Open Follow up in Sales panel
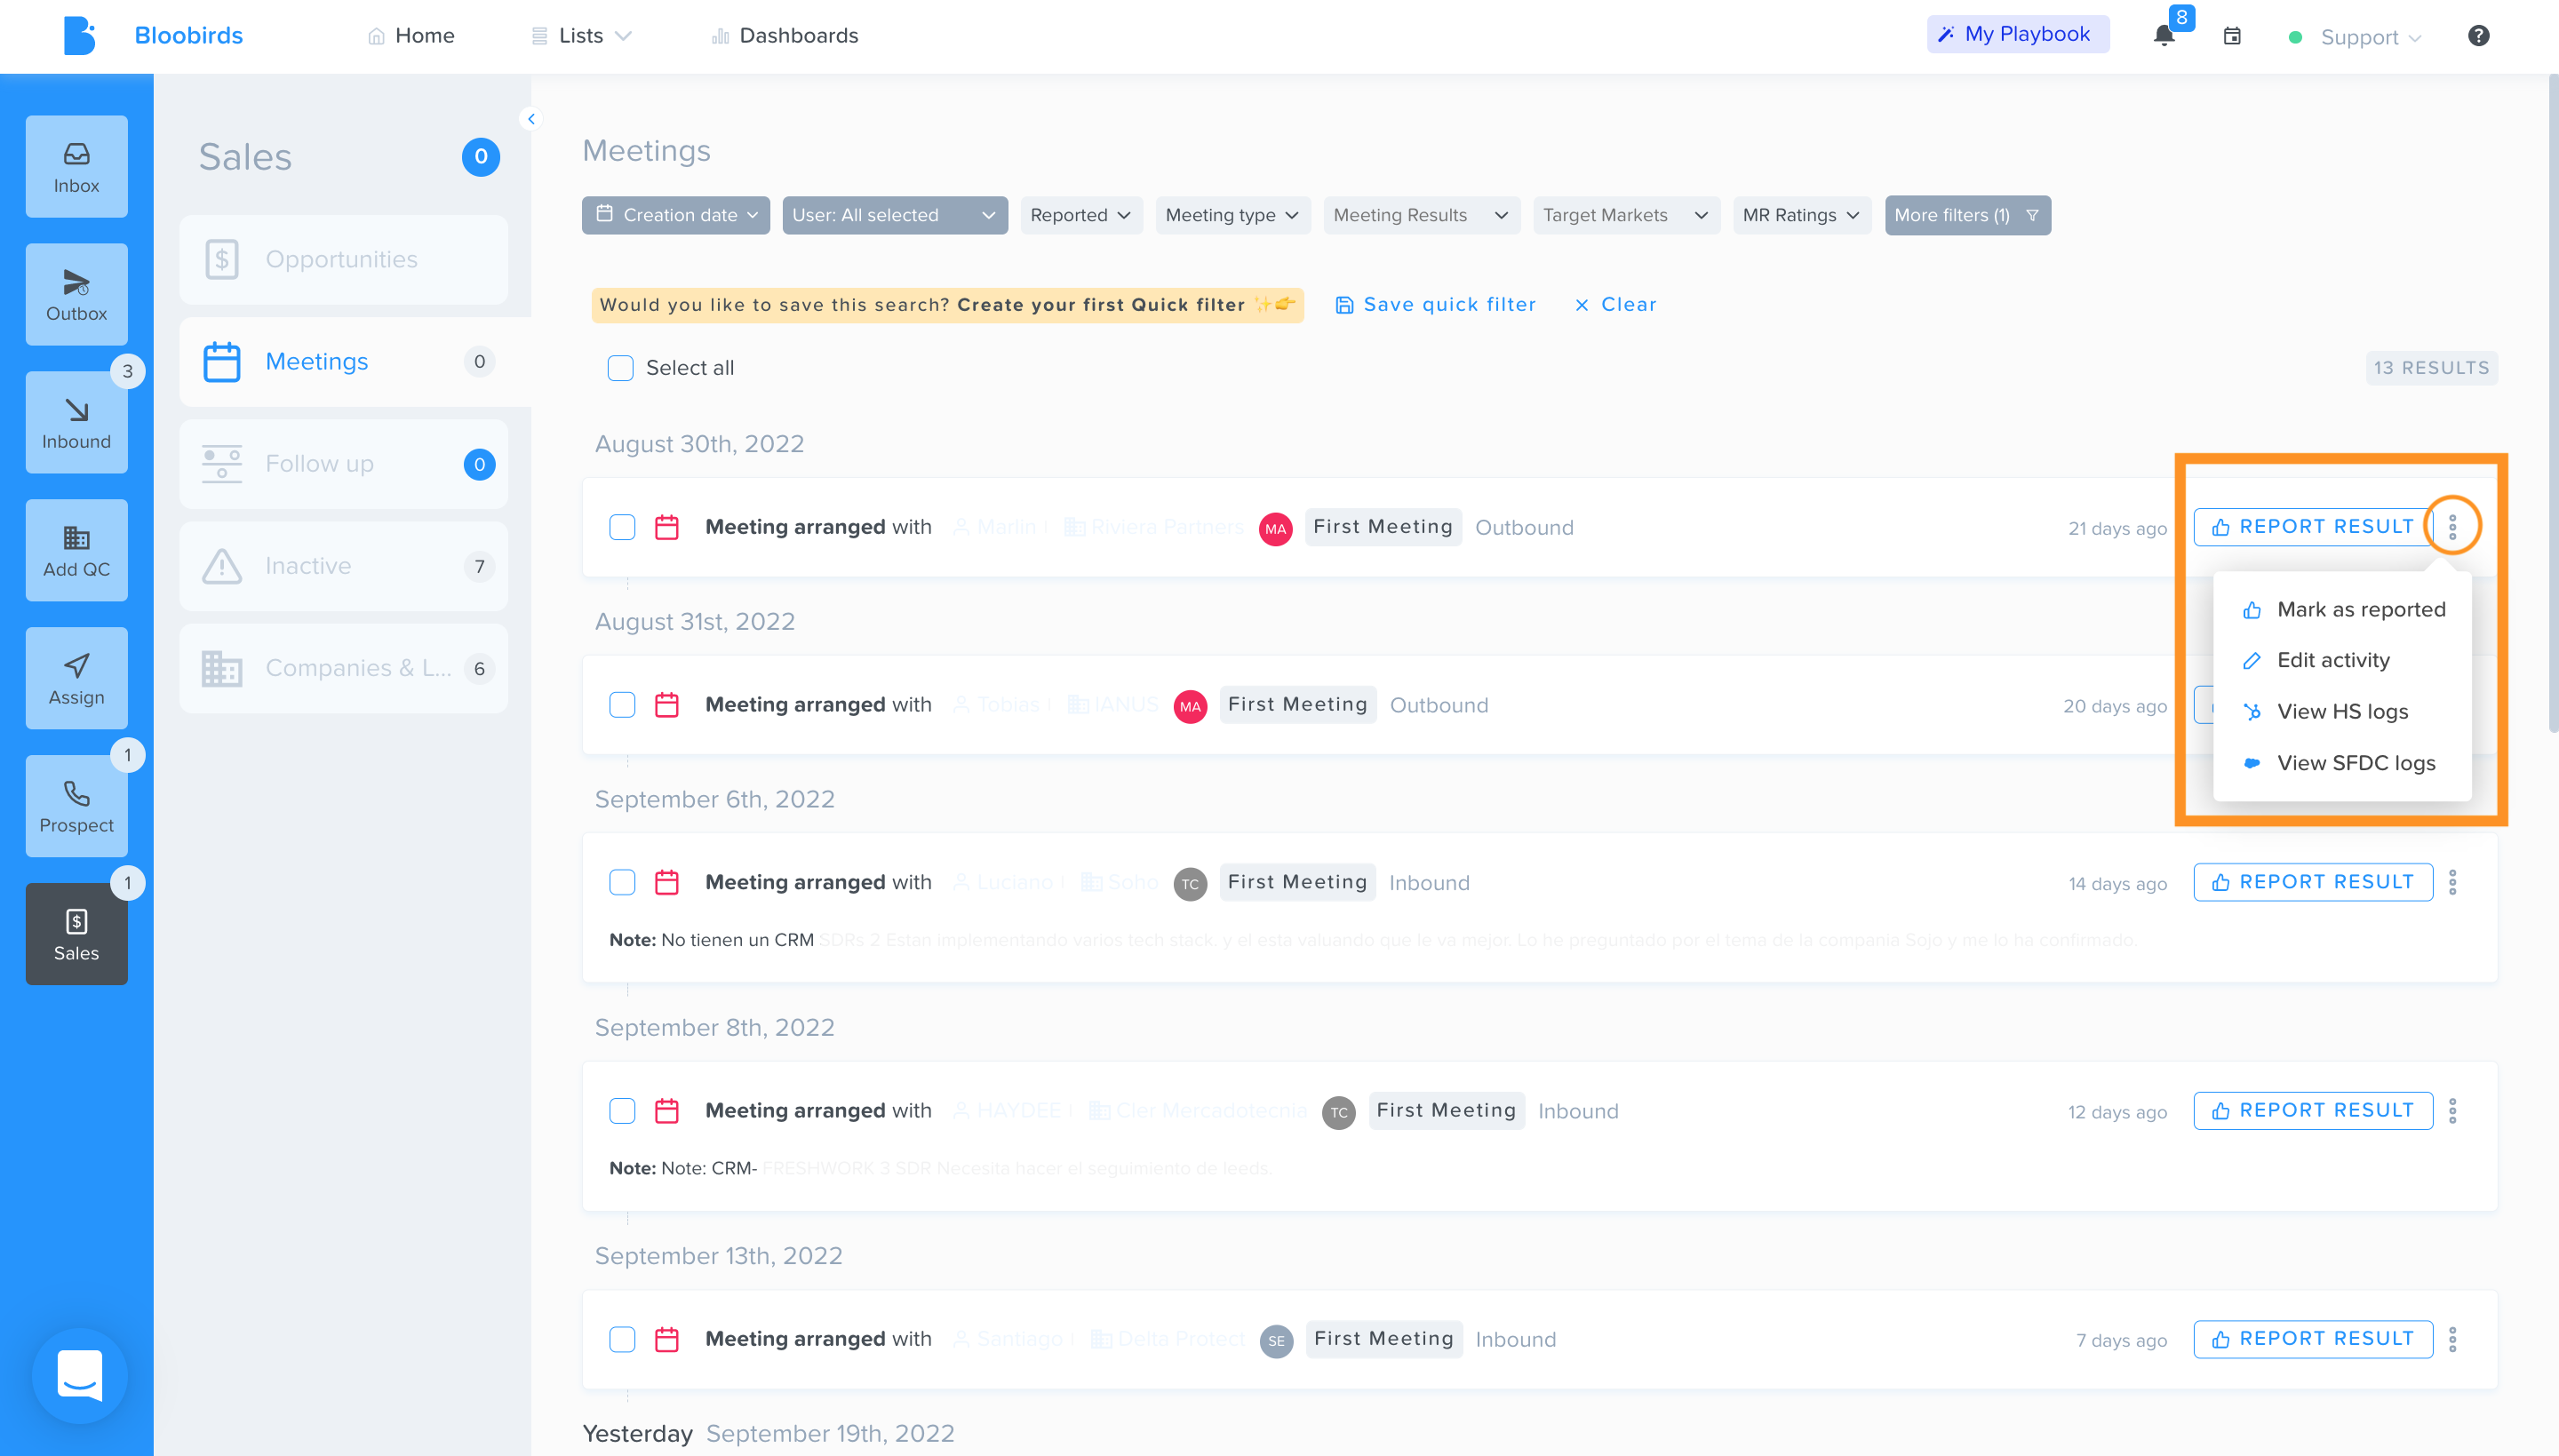The height and width of the screenshot is (1456, 2559). click(x=343, y=464)
